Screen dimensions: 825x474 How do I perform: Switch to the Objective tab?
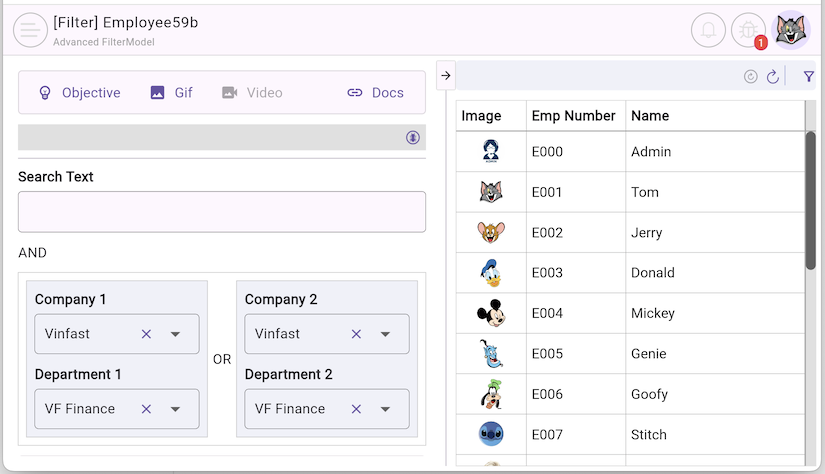click(79, 93)
